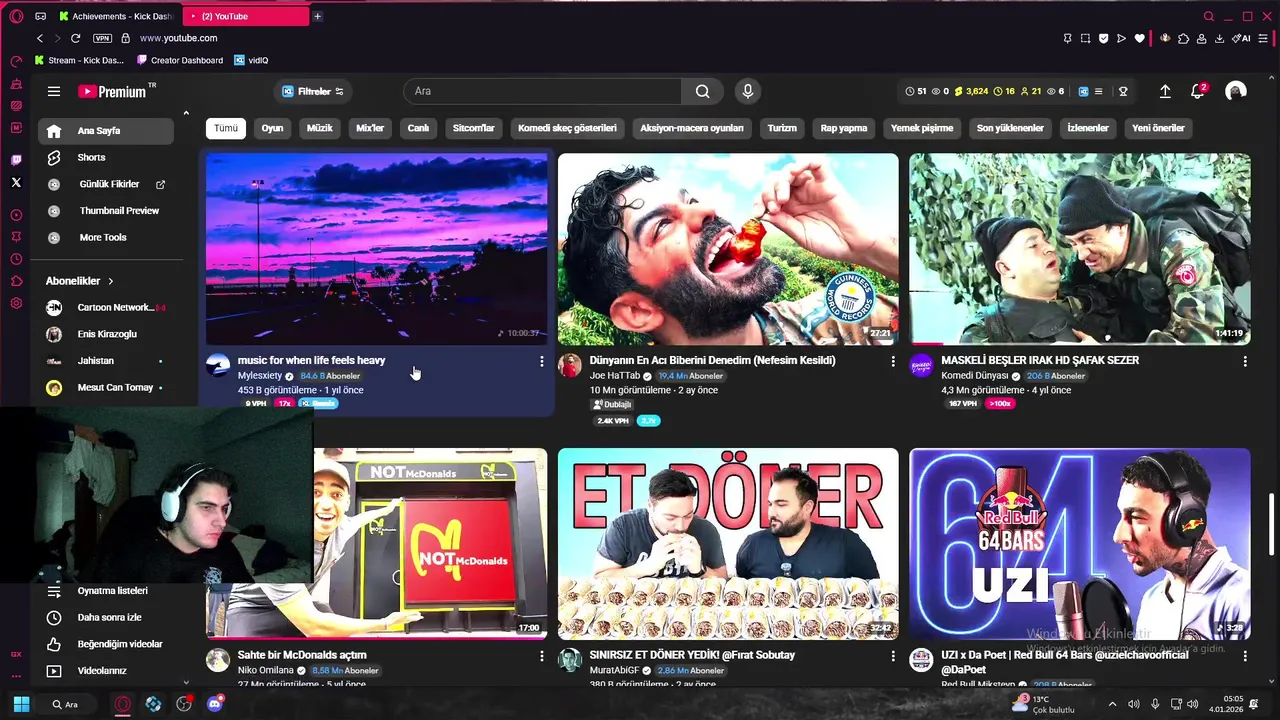Open the account avatar menu
Screen dimensions: 1280x720
[x=1236, y=91]
